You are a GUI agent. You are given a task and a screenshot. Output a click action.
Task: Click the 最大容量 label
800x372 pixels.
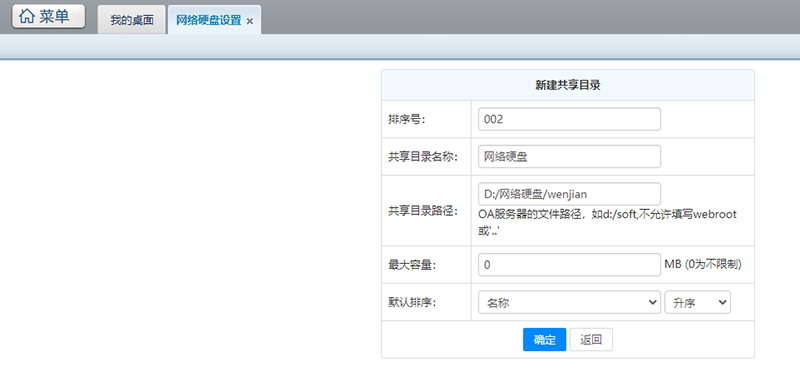click(x=412, y=265)
